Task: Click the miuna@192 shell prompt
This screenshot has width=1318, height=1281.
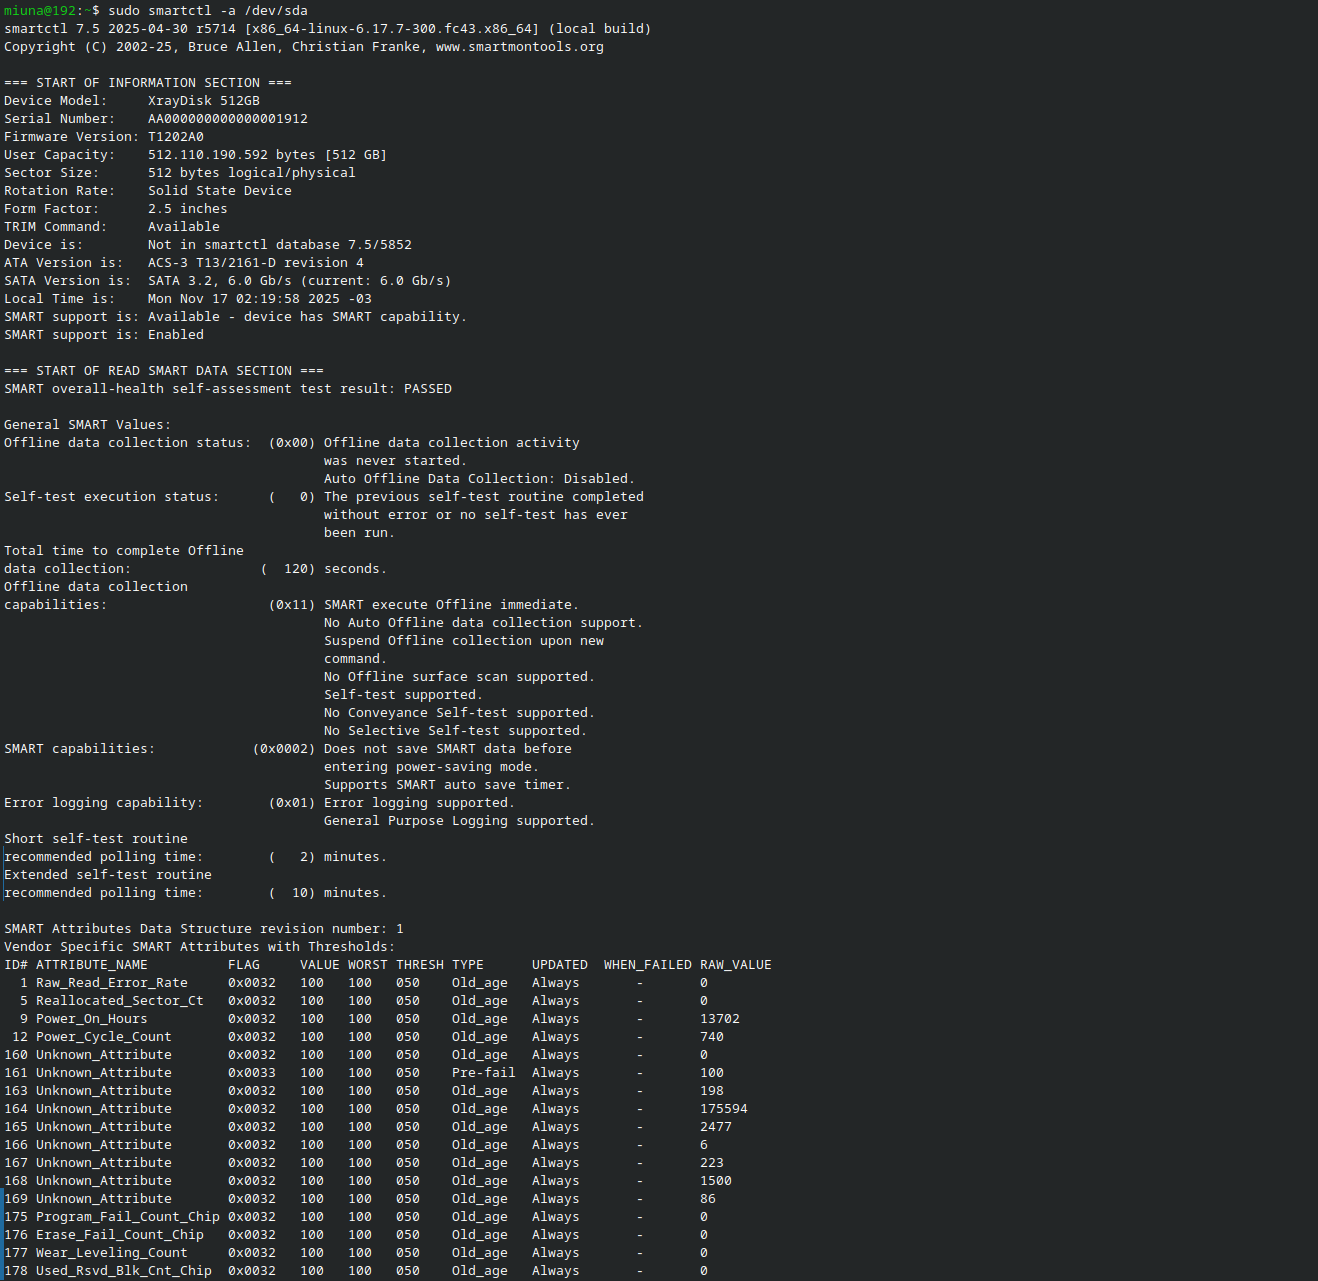Action: coord(40,11)
